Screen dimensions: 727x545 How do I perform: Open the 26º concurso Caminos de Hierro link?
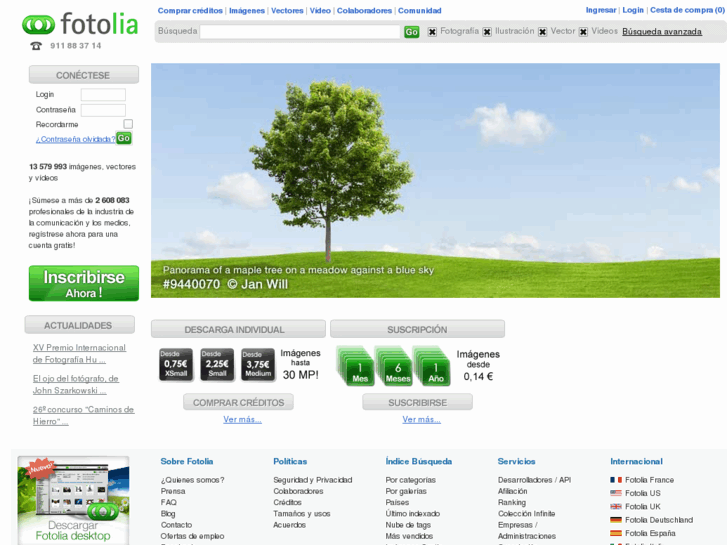click(83, 416)
